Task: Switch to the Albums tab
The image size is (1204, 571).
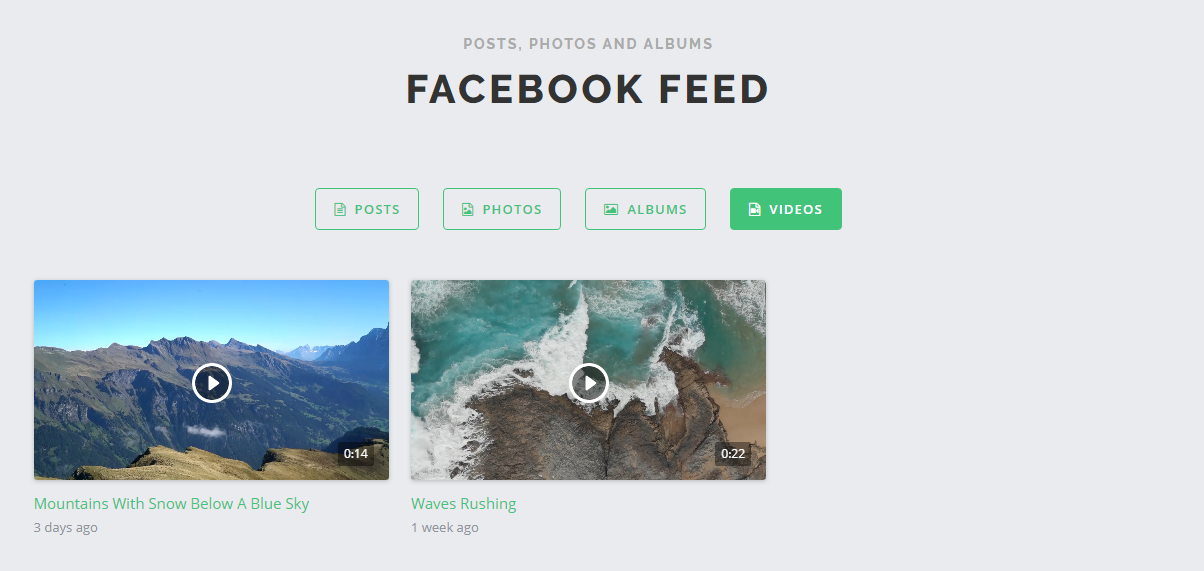Action: [645, 209]
